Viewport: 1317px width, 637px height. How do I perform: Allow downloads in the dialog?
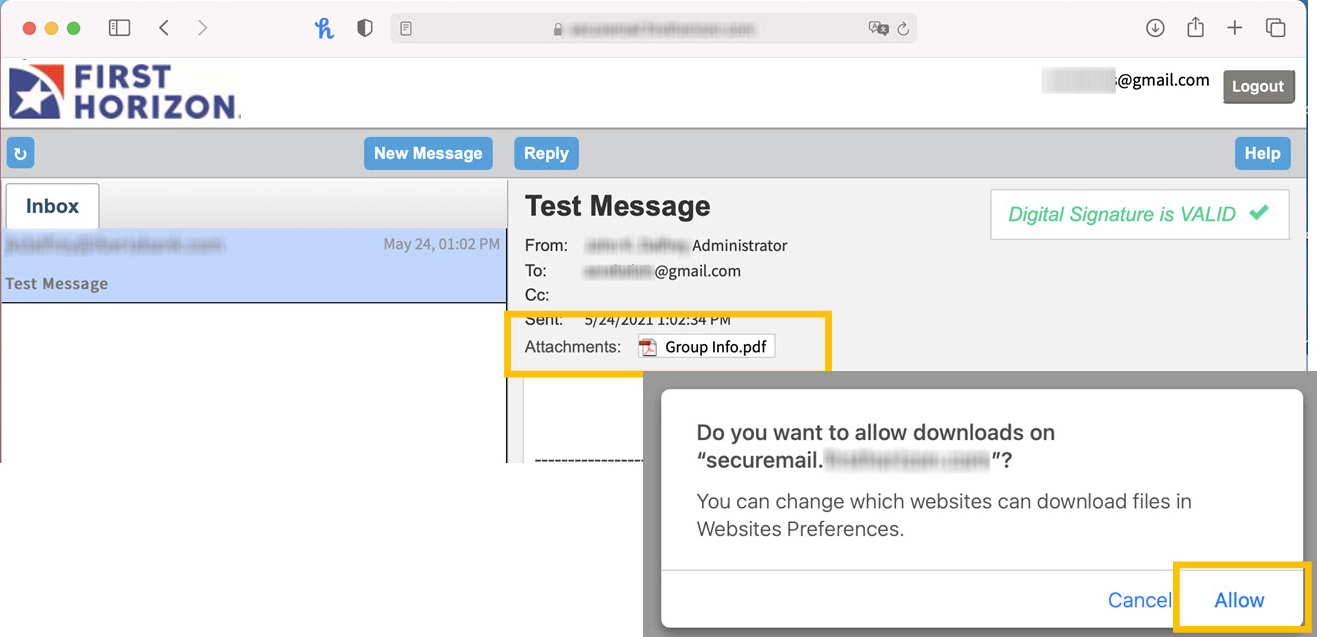point(1239,600)
